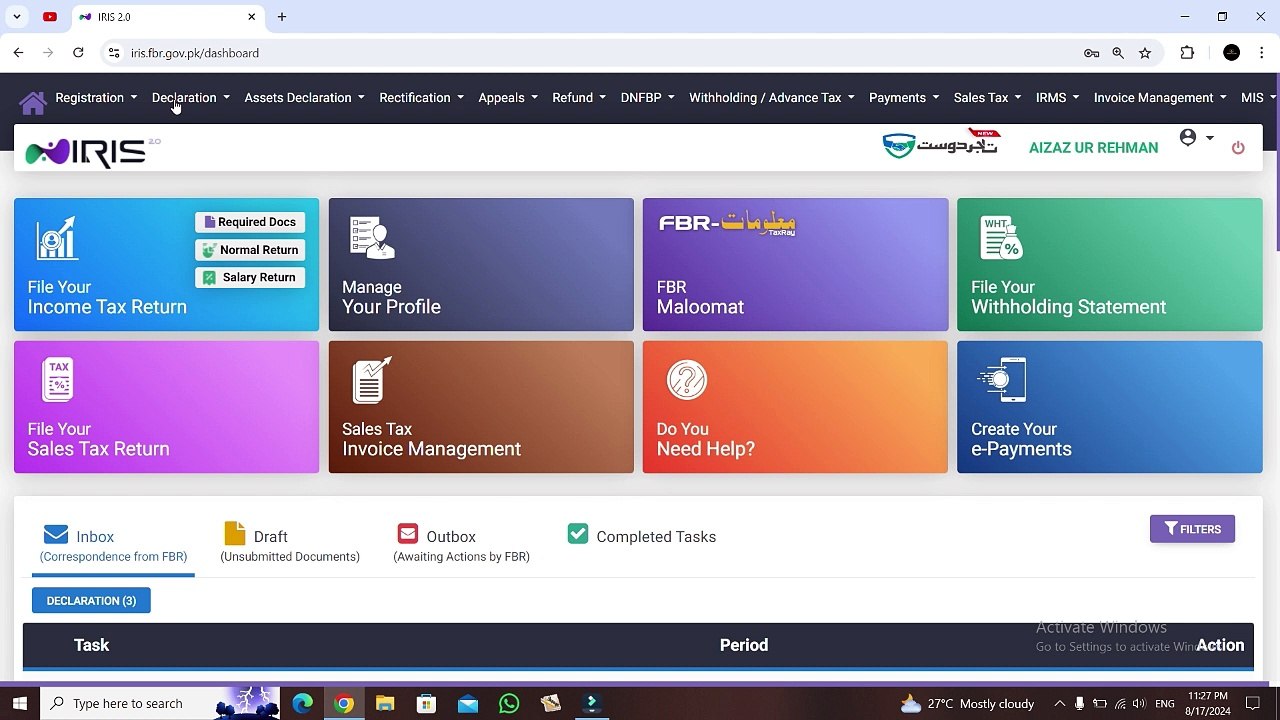Switch to the Outbox tab
1280x720 pixels.
tap(461, 543)
